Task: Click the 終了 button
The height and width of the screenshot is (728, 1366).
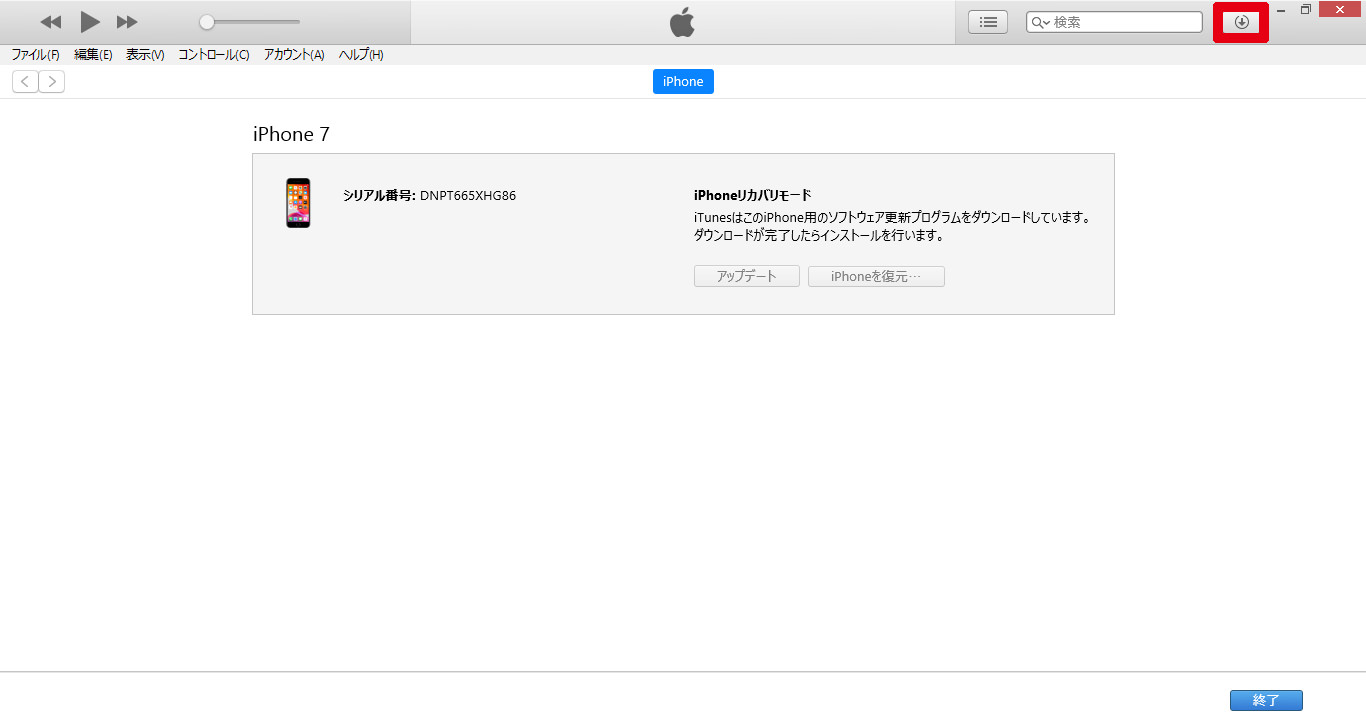Action: (1266, 701)
